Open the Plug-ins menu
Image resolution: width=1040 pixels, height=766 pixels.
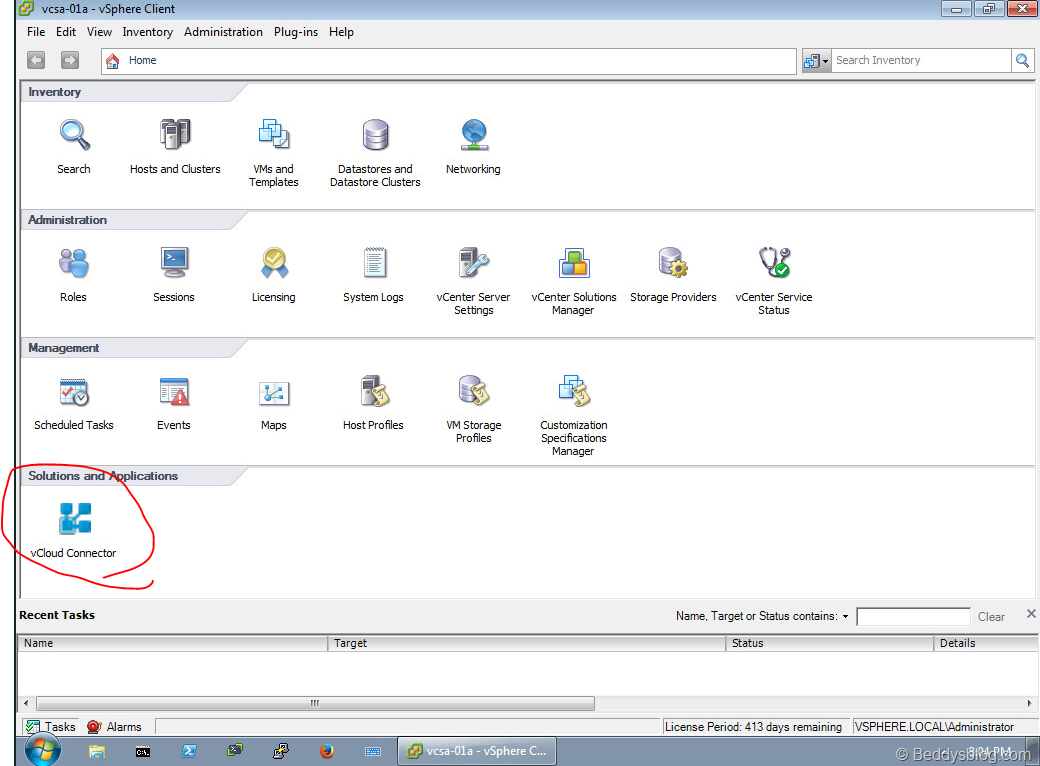pyautogui.click(x=296, y=32)
